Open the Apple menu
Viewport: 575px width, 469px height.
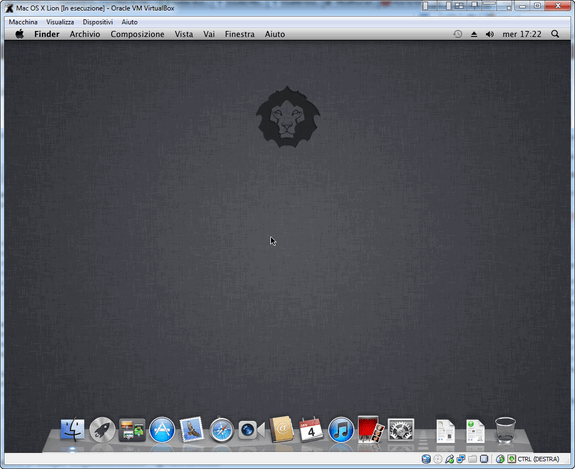tap(19, 34)
